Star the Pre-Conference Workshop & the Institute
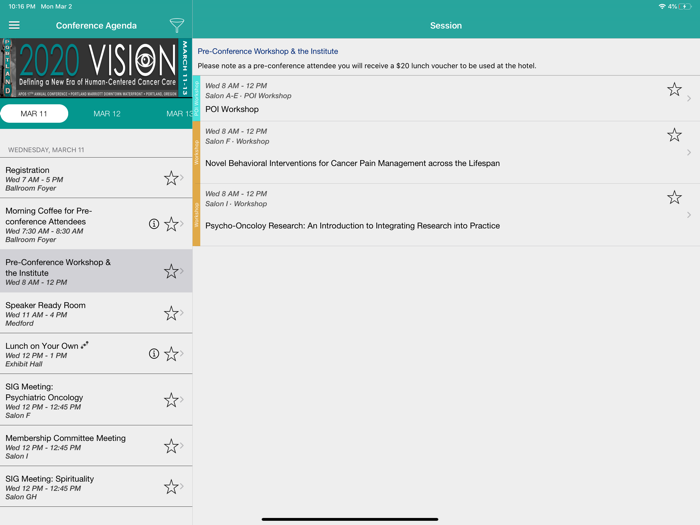Image resolution: width=700 pixels, height=525 pixels. pyautogui.click(x=171, y=271)
